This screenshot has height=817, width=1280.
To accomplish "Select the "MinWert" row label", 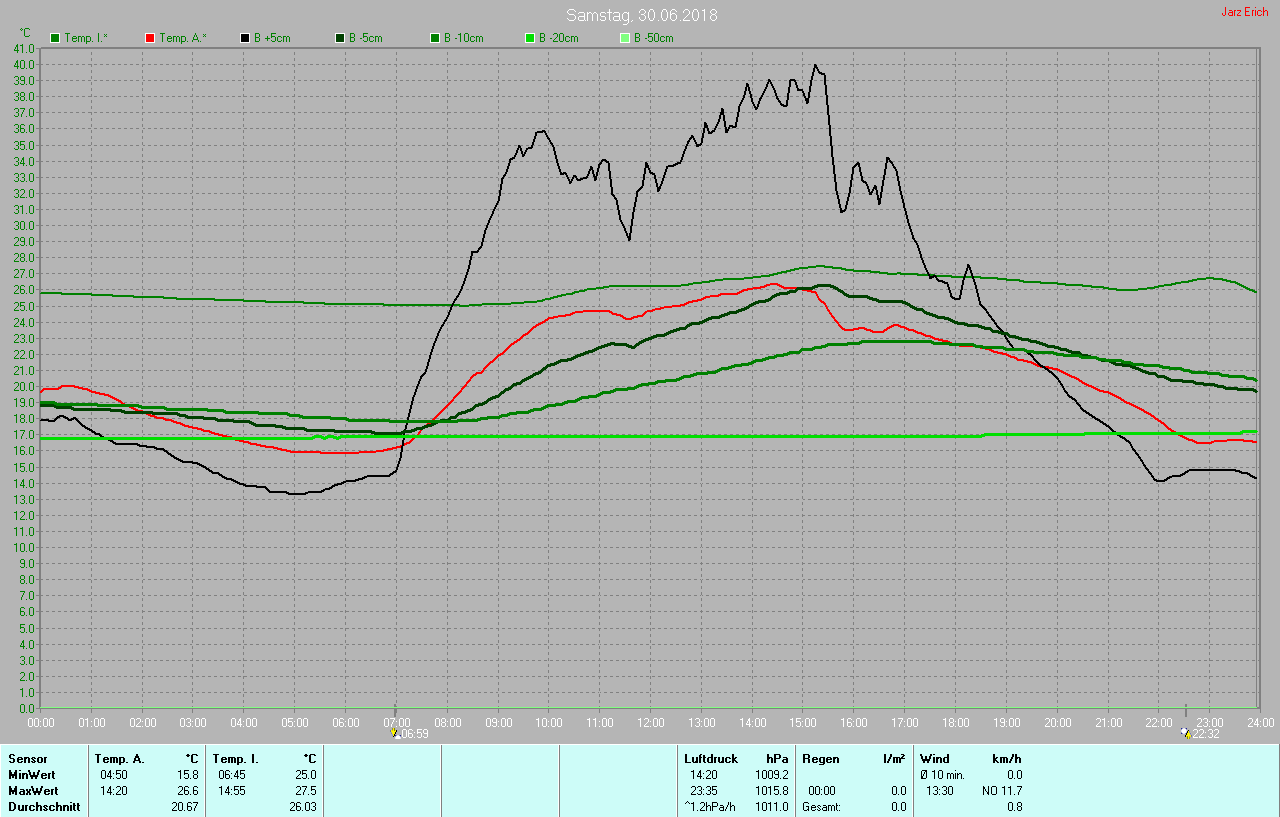I will (x=31, y=775).
